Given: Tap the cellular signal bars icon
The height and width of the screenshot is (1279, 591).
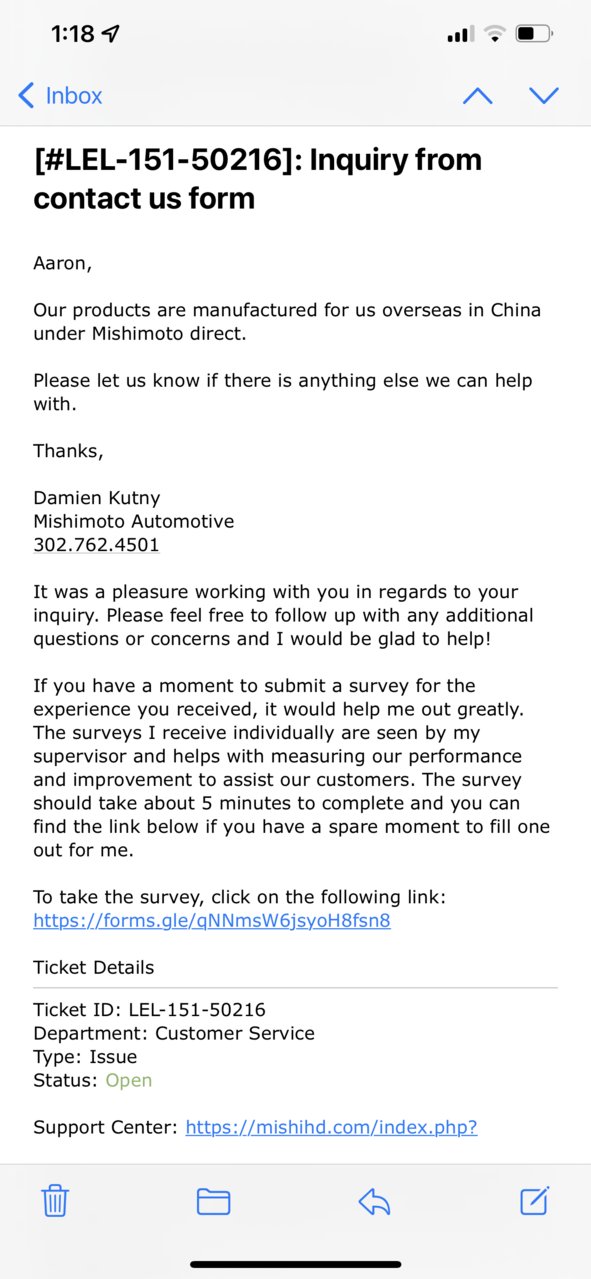Looking at the screenshot, I should (460, 35).
